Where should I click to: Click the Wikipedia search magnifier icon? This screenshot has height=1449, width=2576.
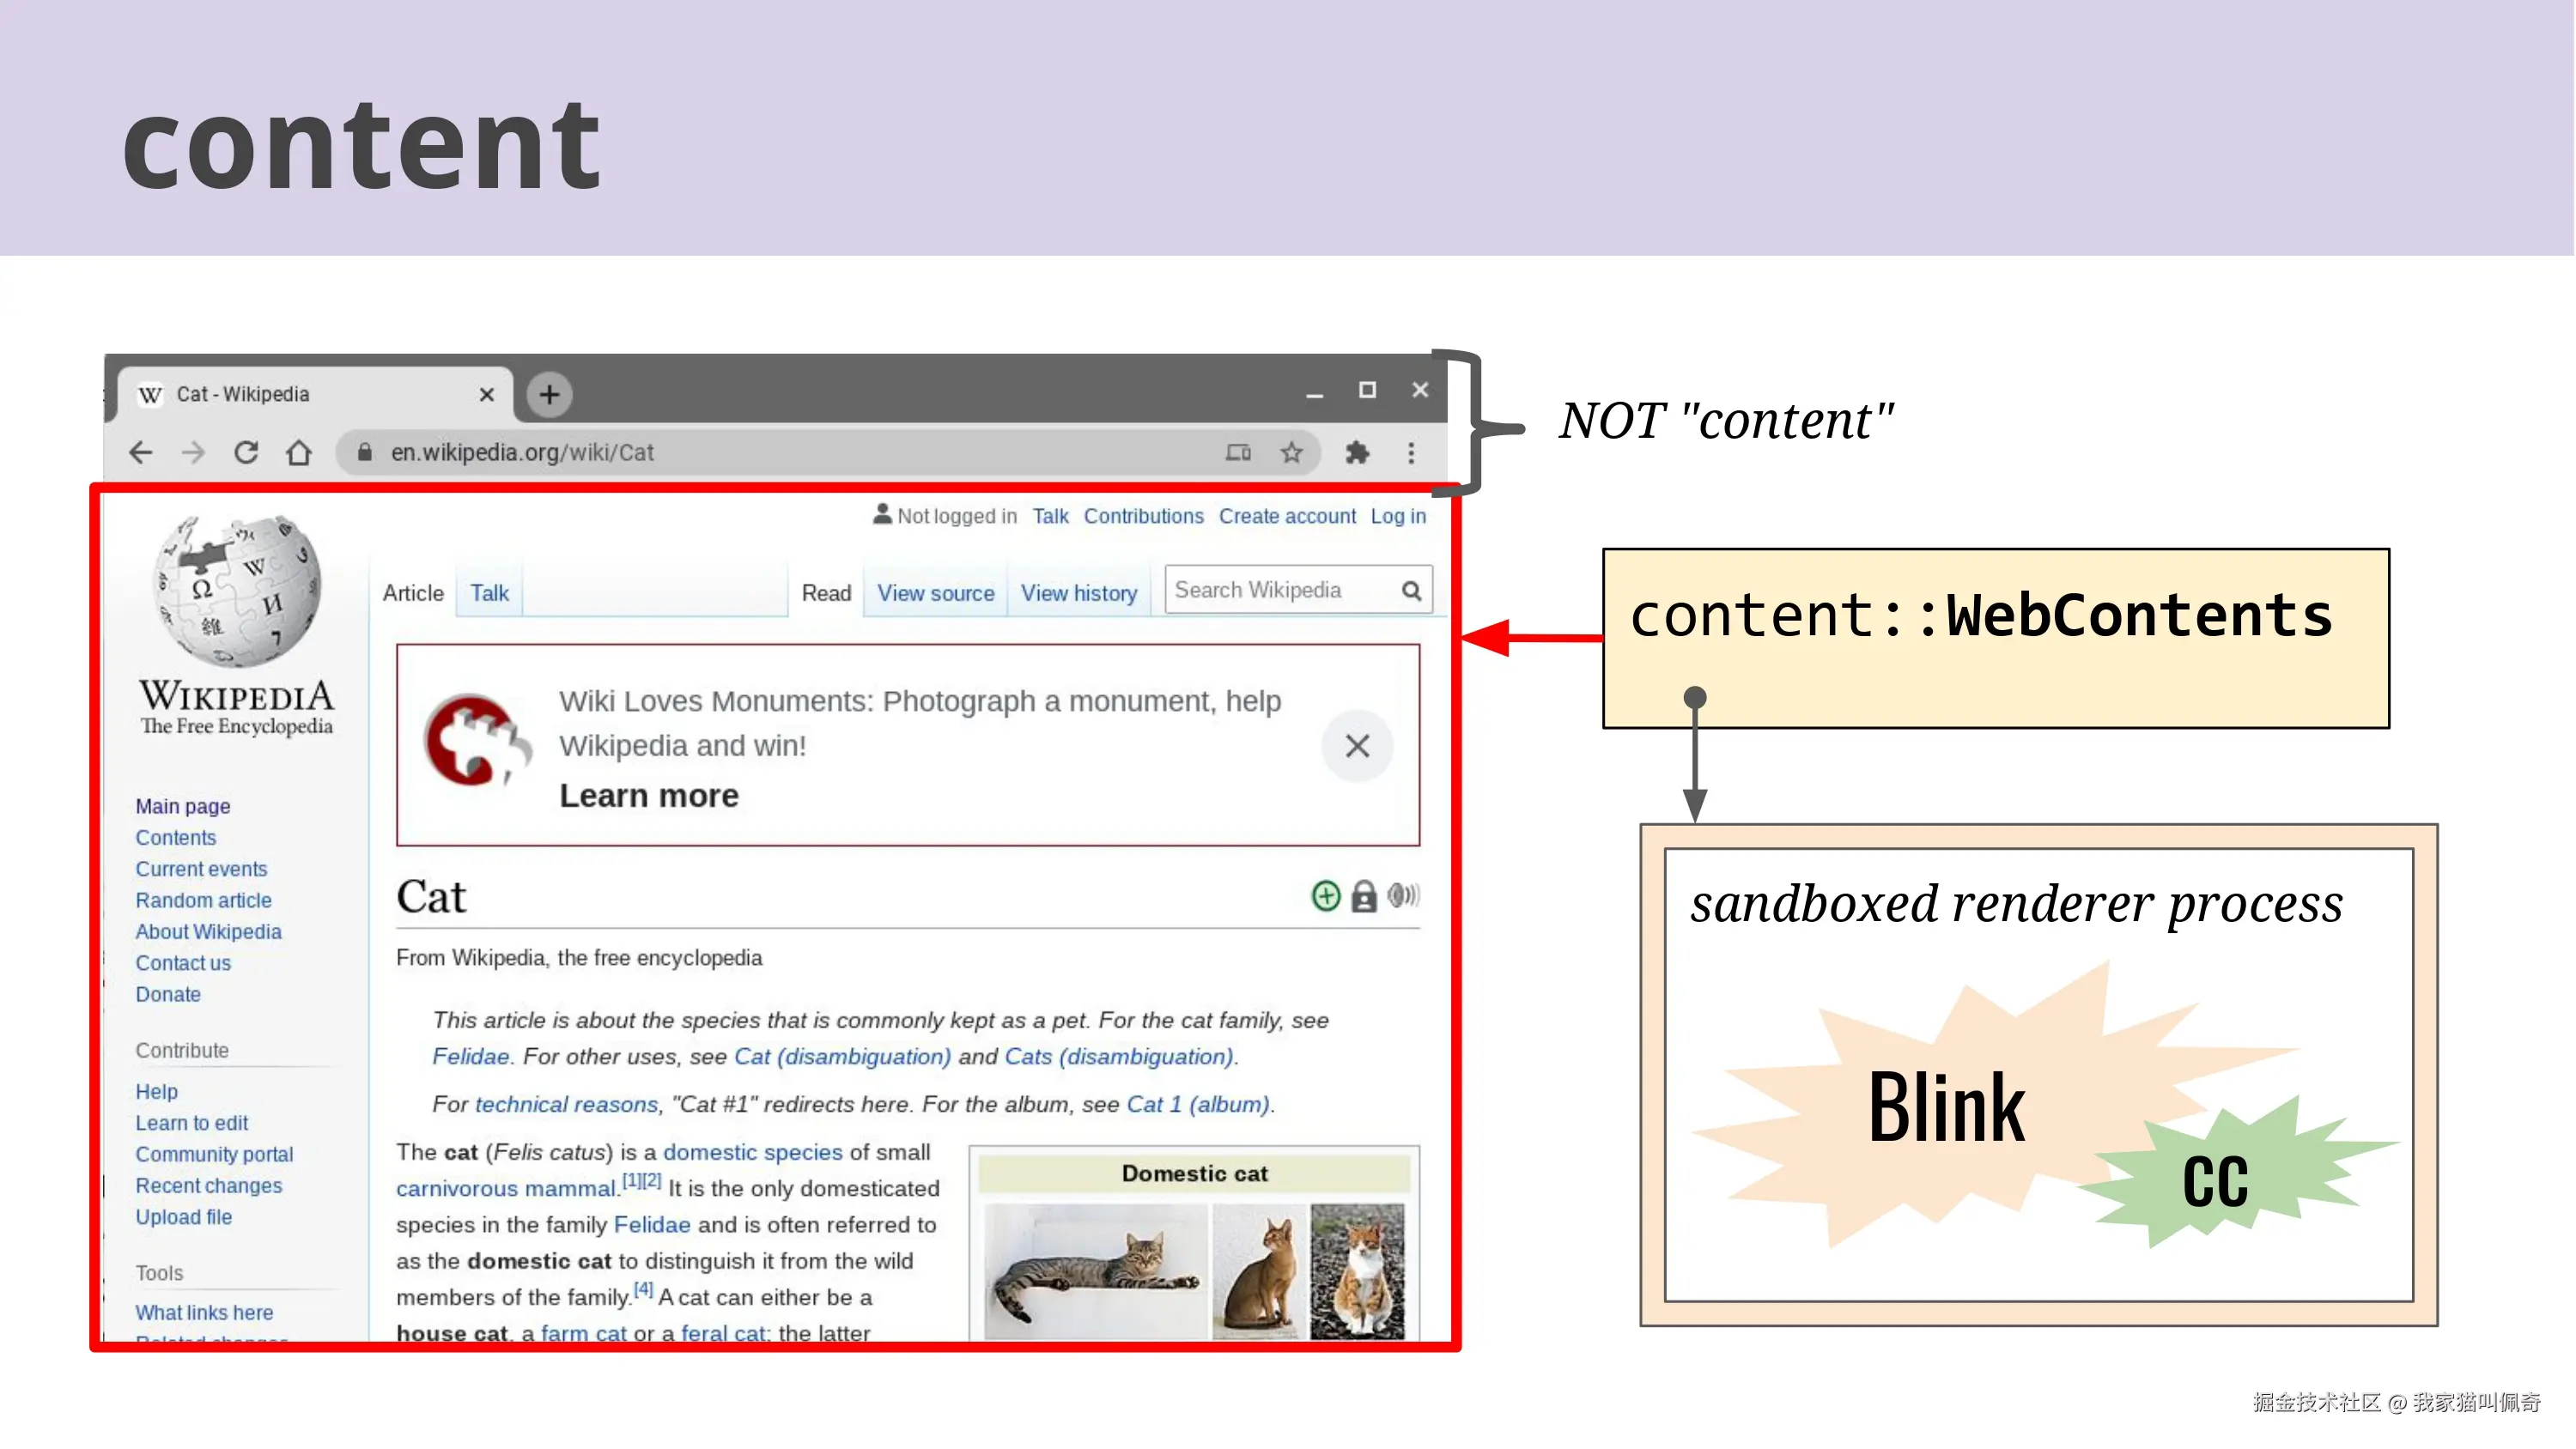point(1411,591)
